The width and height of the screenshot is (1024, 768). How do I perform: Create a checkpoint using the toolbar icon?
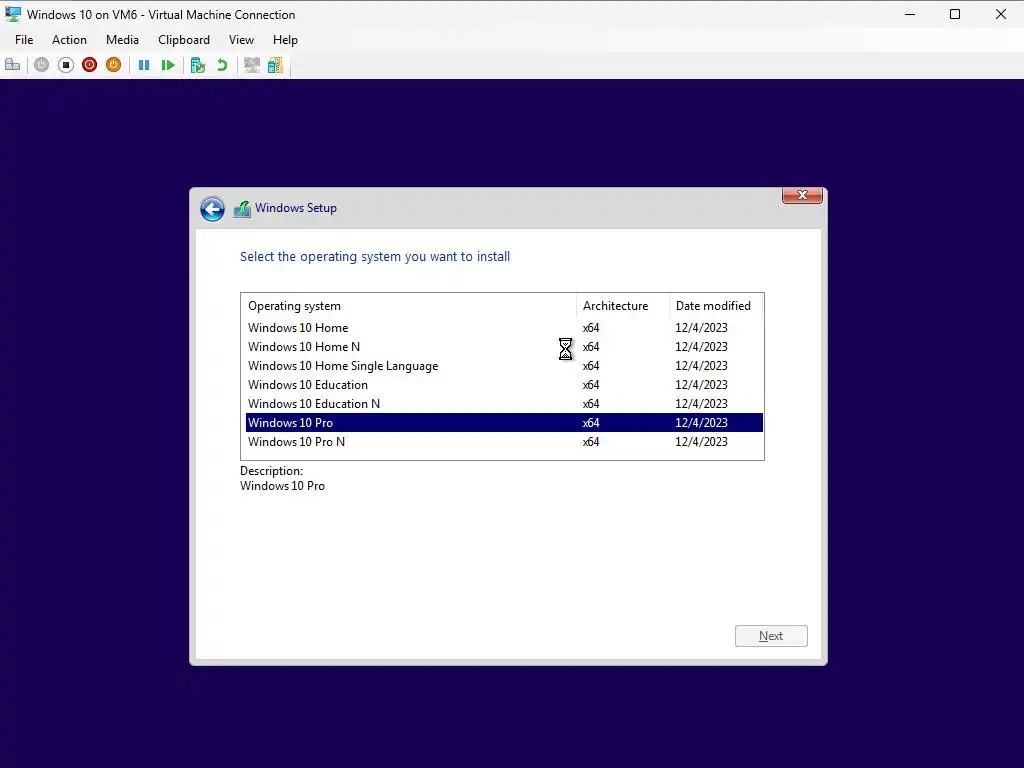(x=198, y=65)
